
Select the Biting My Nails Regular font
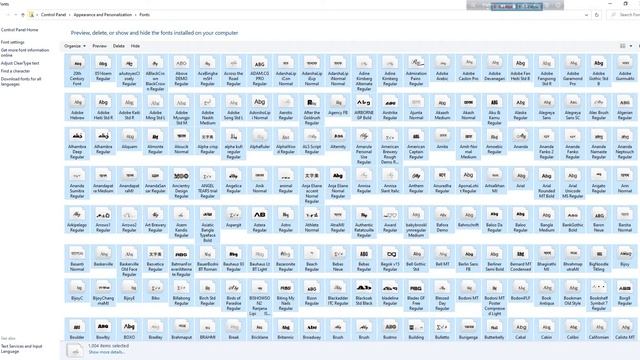click(286, 296)
